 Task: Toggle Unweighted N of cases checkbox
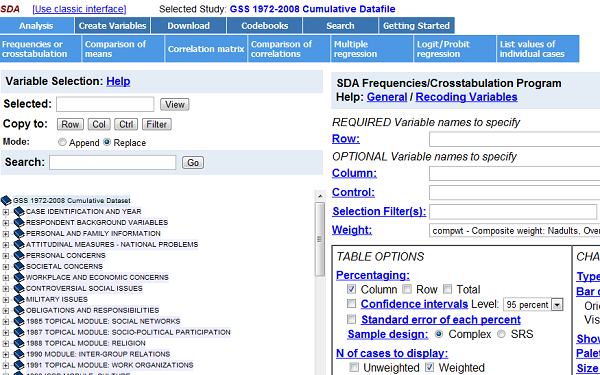click(x=354, y=367)
